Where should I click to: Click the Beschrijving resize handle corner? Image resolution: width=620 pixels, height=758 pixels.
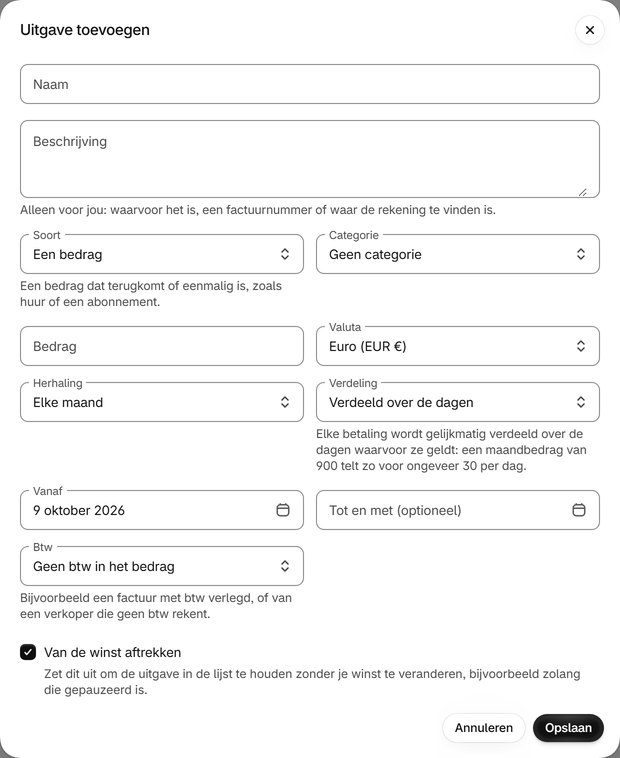click(583, 192)
